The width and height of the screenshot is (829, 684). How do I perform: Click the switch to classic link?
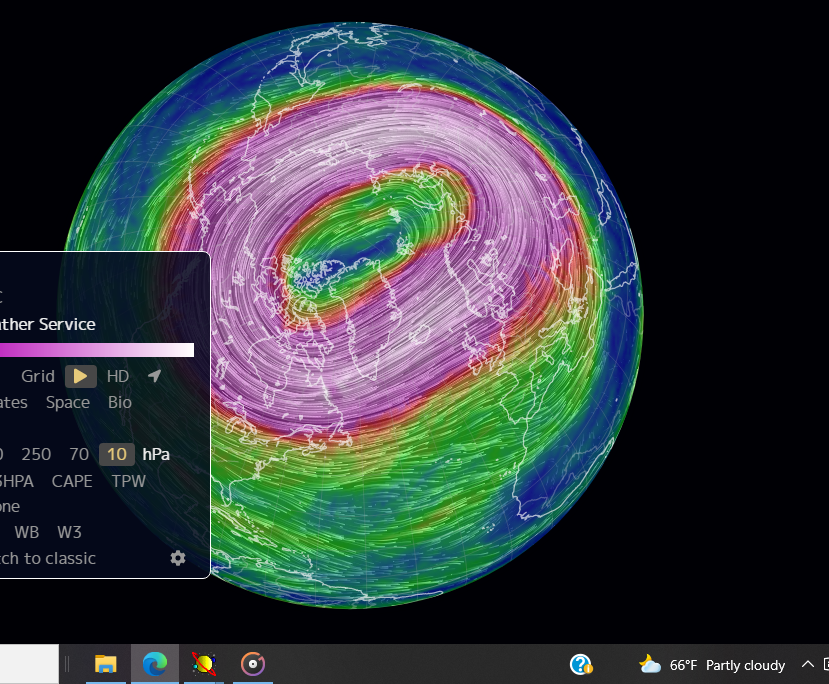(x=48, y=559)
